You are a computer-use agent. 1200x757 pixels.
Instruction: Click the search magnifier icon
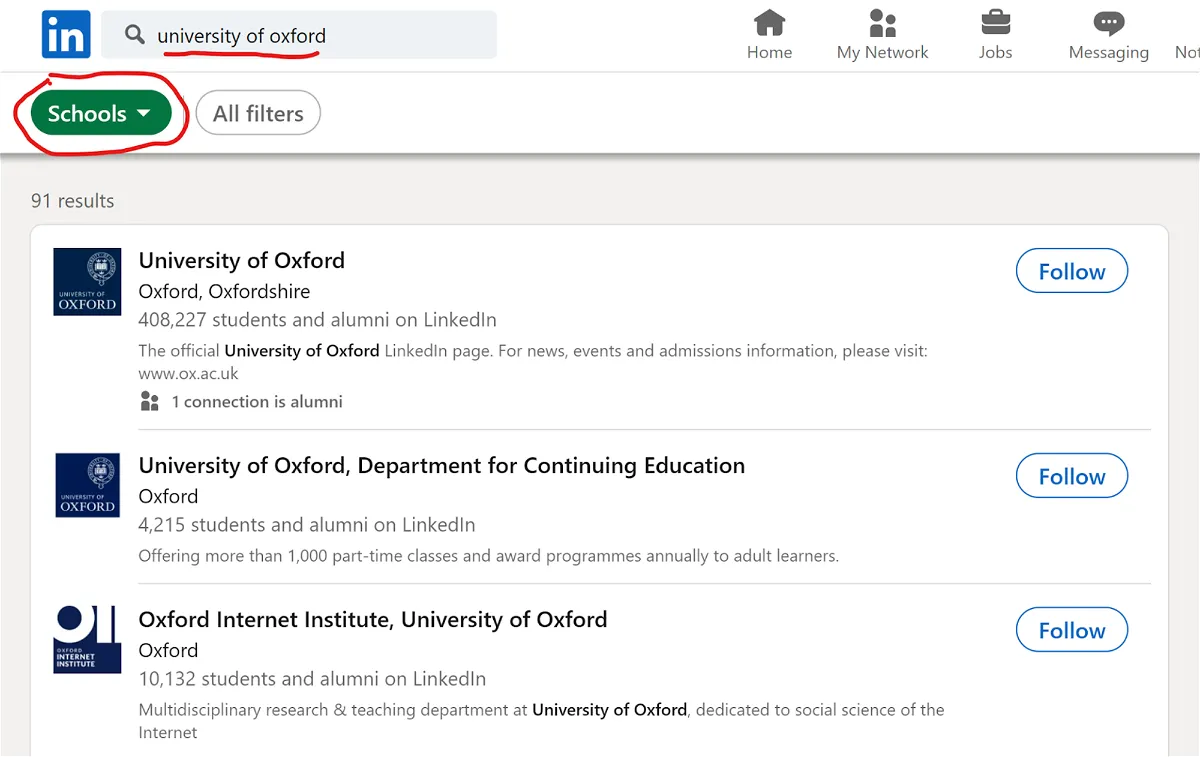tap(135, 35)
